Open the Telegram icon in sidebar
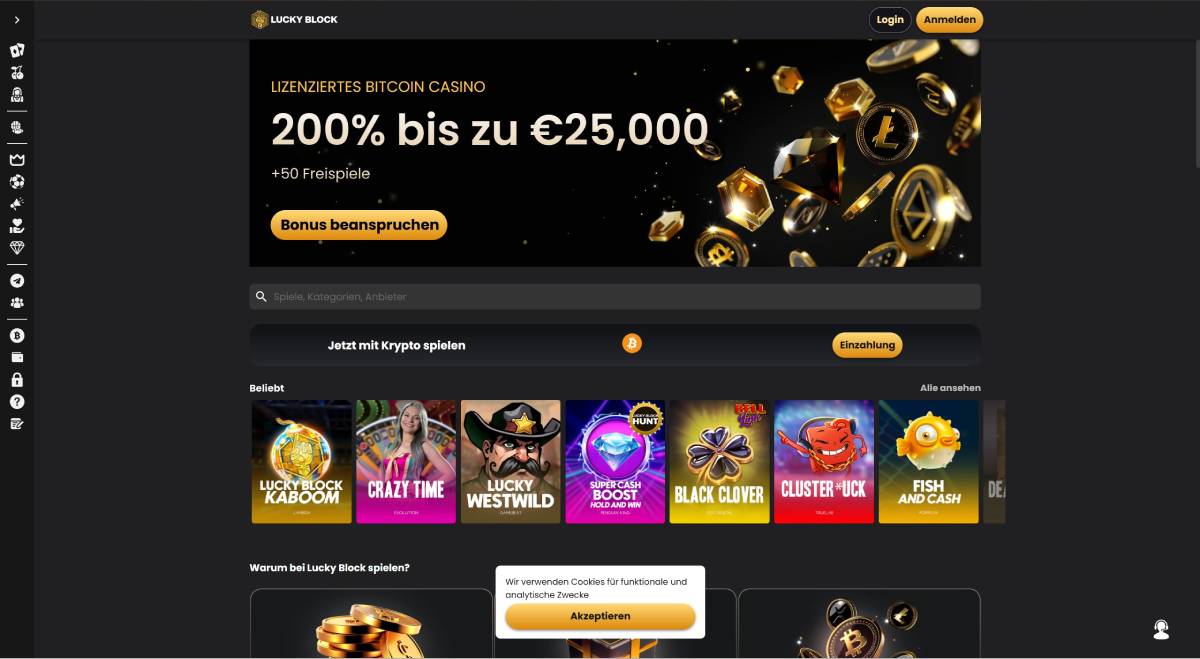 pyautogui.click(x=17, y=281)
